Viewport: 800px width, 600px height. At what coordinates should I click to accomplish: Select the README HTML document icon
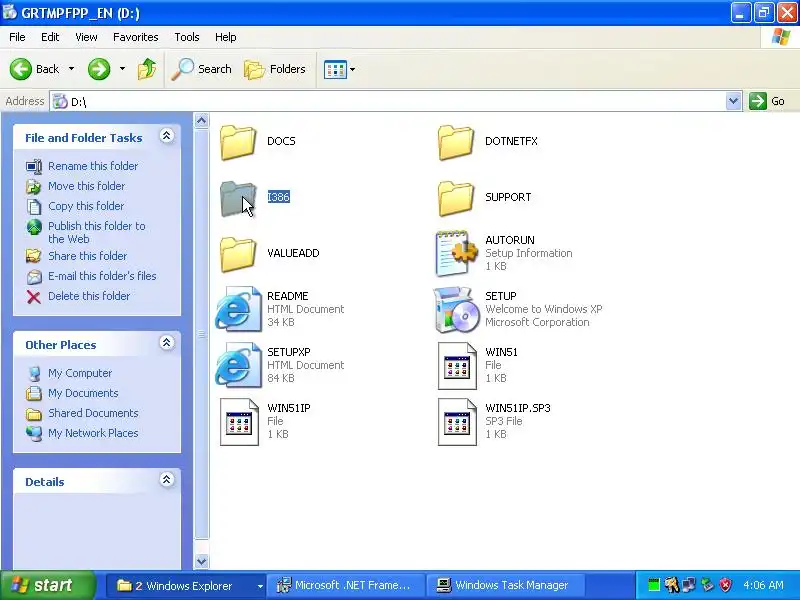click(x=238, y=310)
